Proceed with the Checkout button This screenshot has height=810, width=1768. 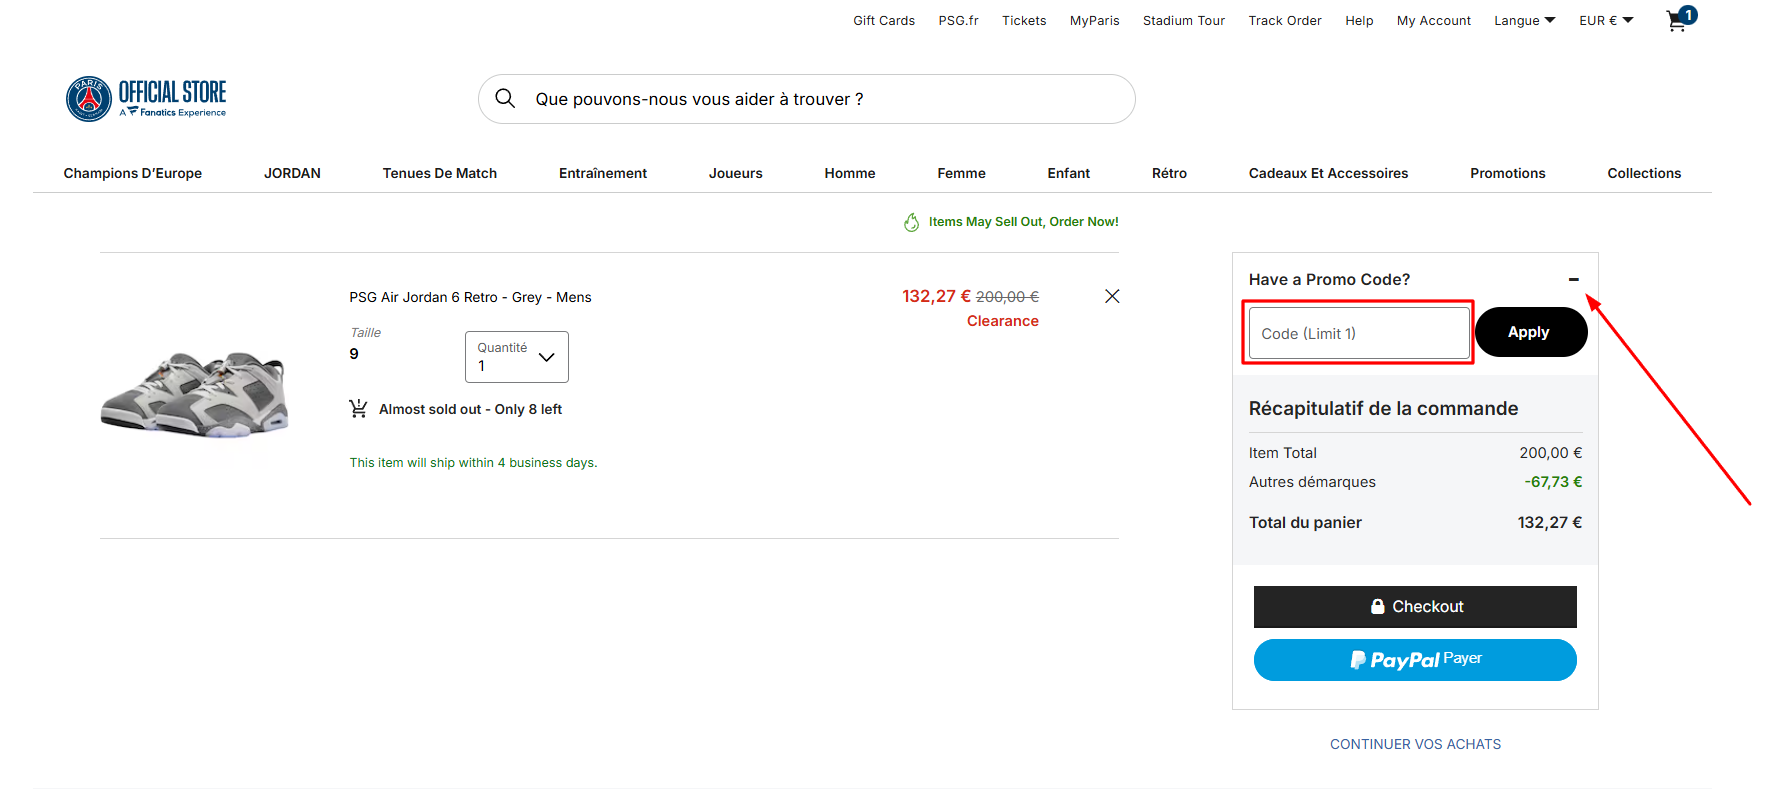pos(1415,607)
